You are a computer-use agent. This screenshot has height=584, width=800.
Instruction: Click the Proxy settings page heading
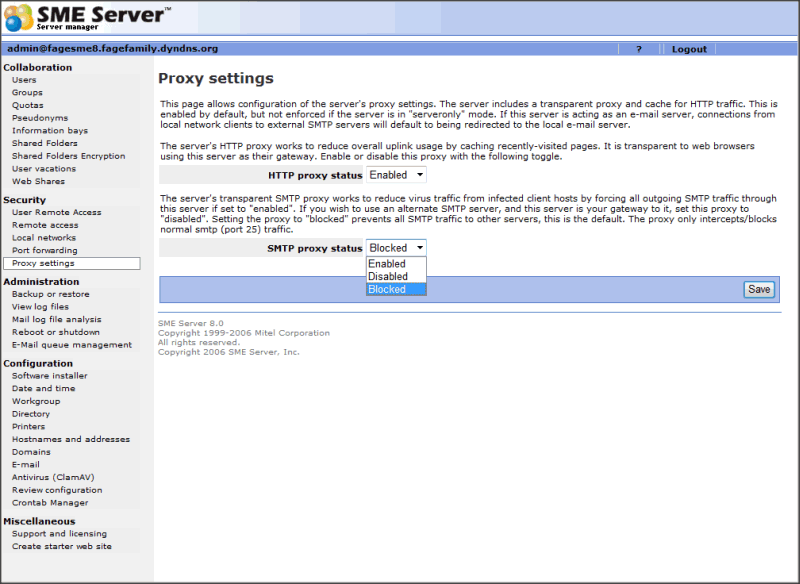[x=216, y=79]
